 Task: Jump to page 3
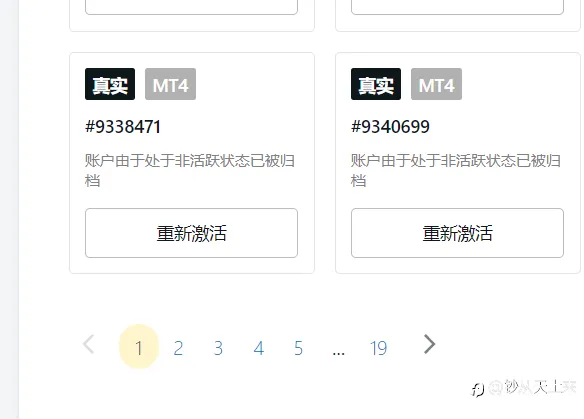coord(218,348)
